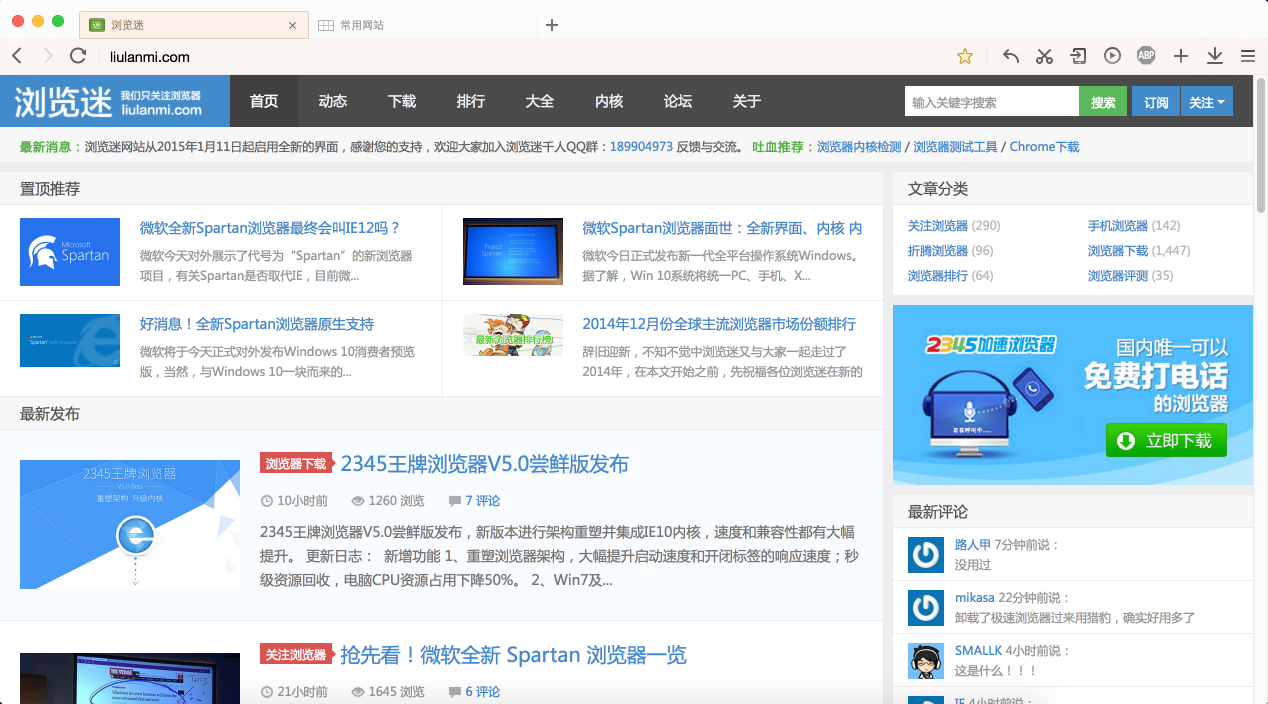Click the 输入关键字搜索 search field

point(992,102)
